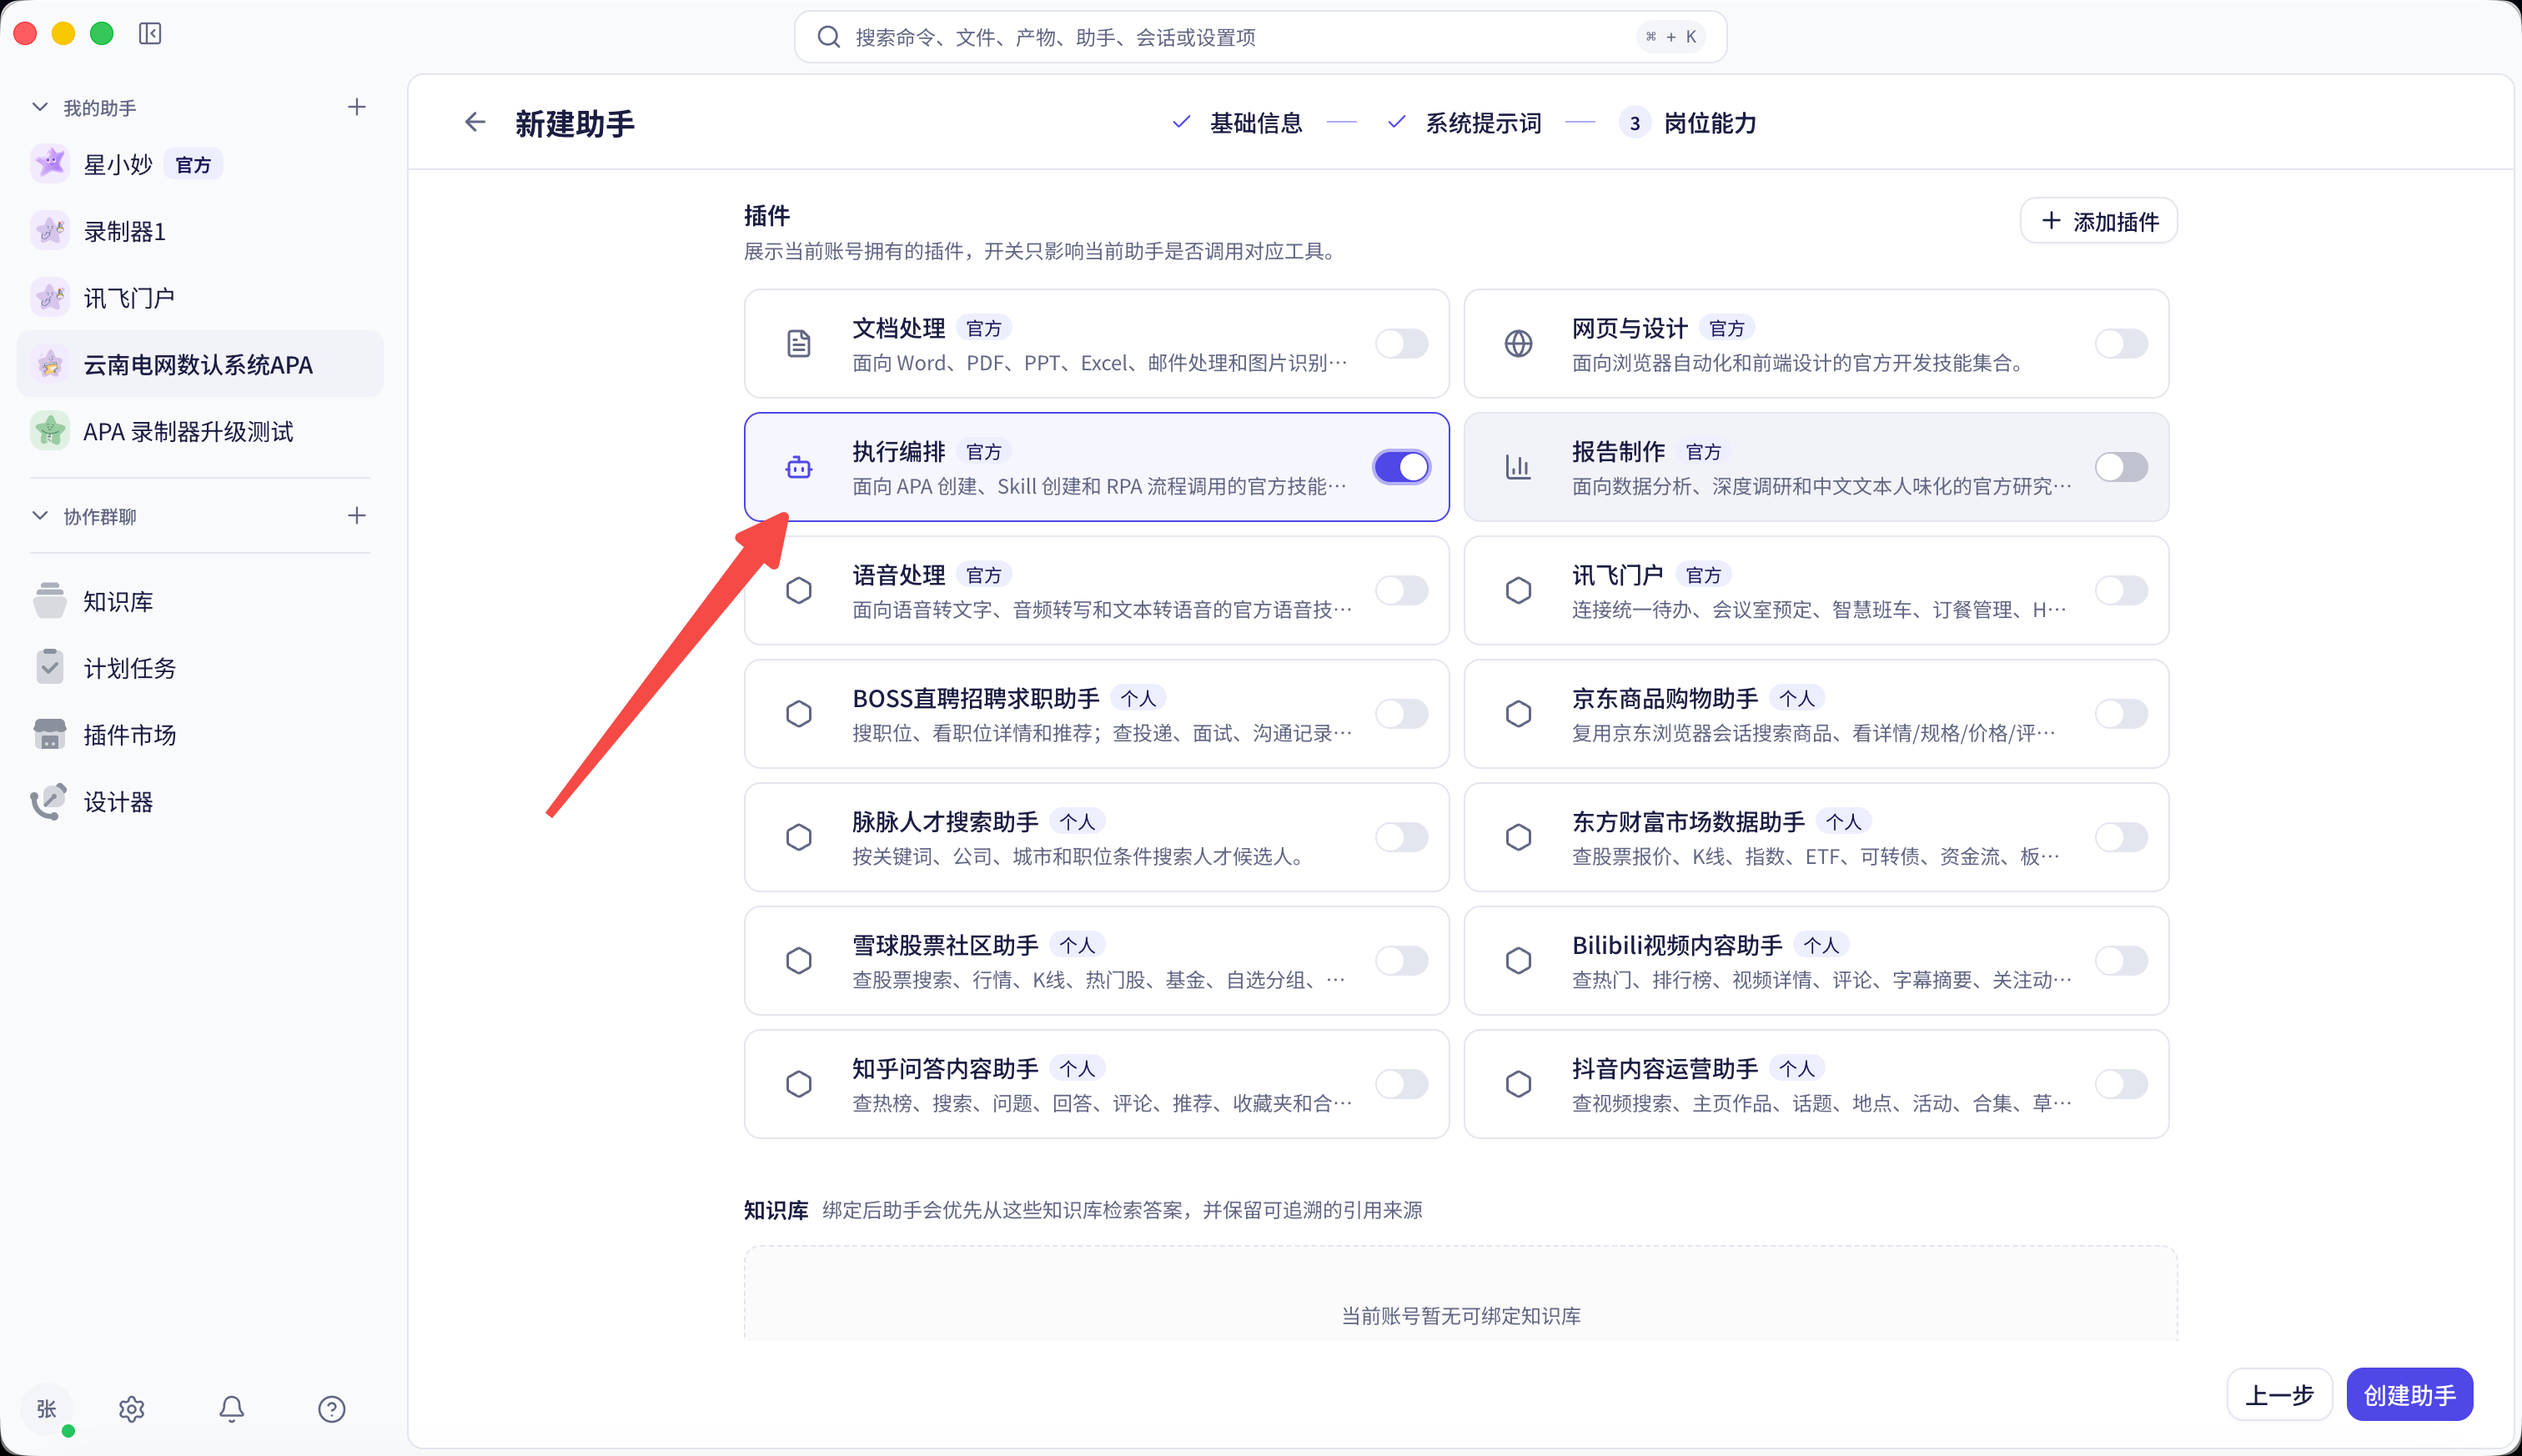Click the 执行编排 robot icon
This screenshot has width=2522, height=1456.
point(799,467)
